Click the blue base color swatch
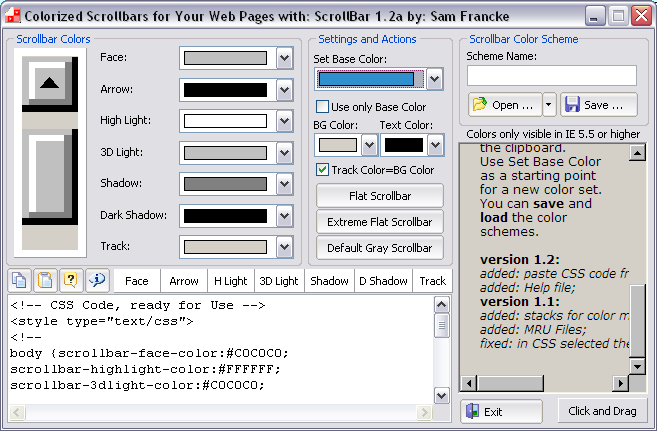 [x=366, y=79]
